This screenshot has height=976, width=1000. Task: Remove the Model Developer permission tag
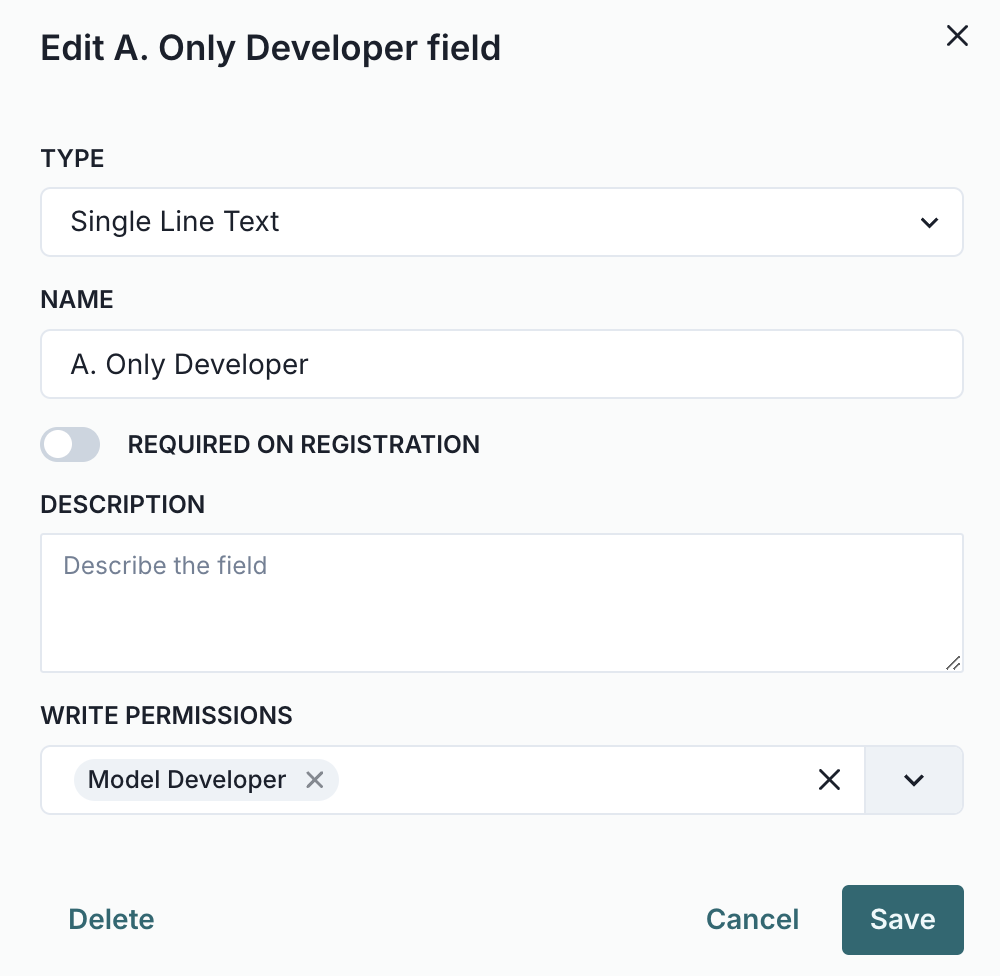[314, 780]
